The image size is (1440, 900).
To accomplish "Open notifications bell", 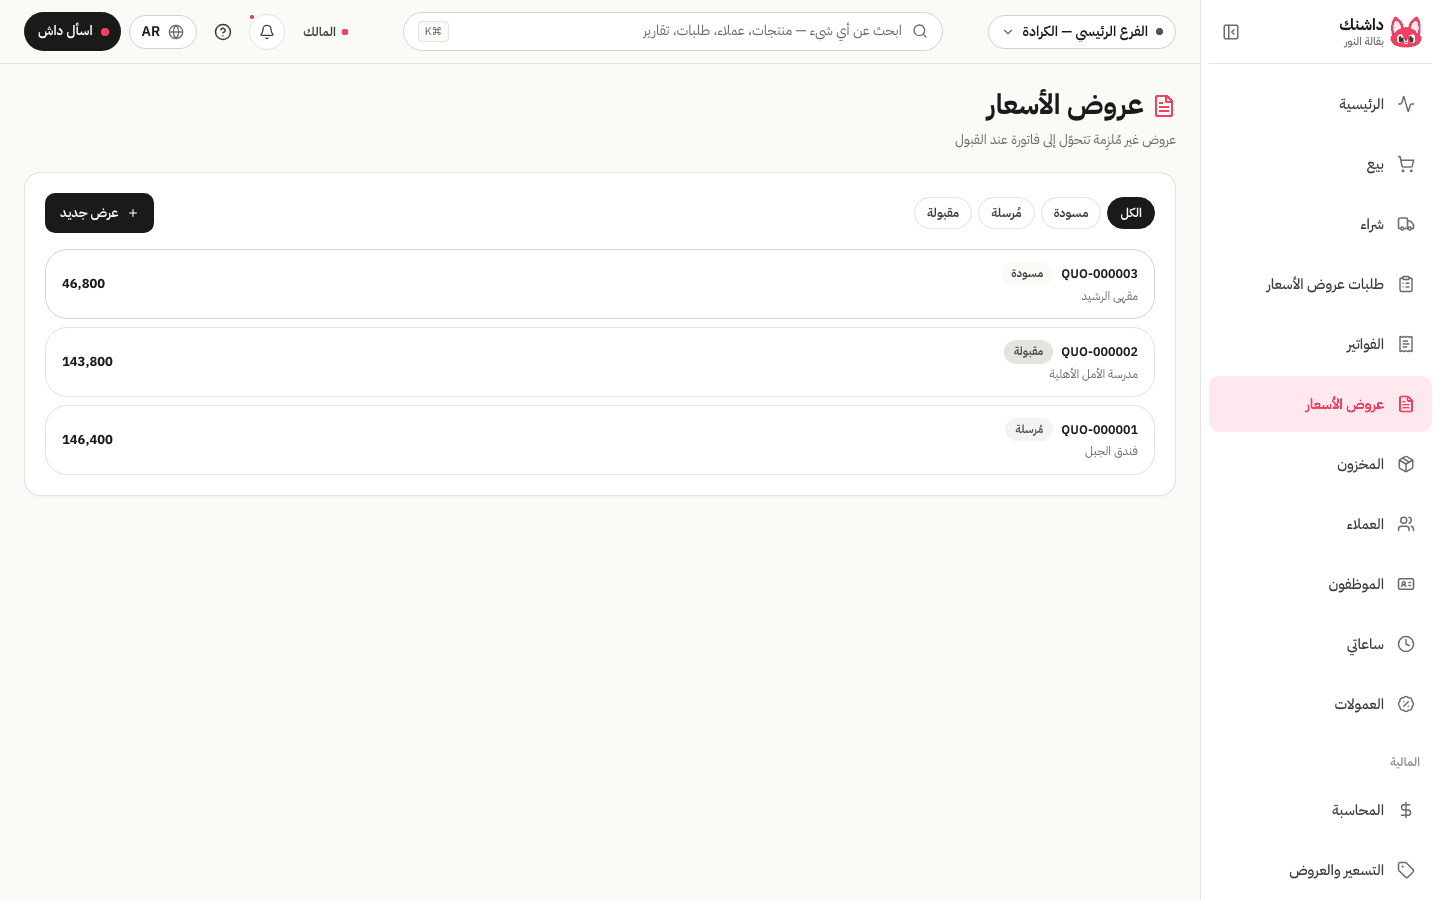I will coord(267,32).
